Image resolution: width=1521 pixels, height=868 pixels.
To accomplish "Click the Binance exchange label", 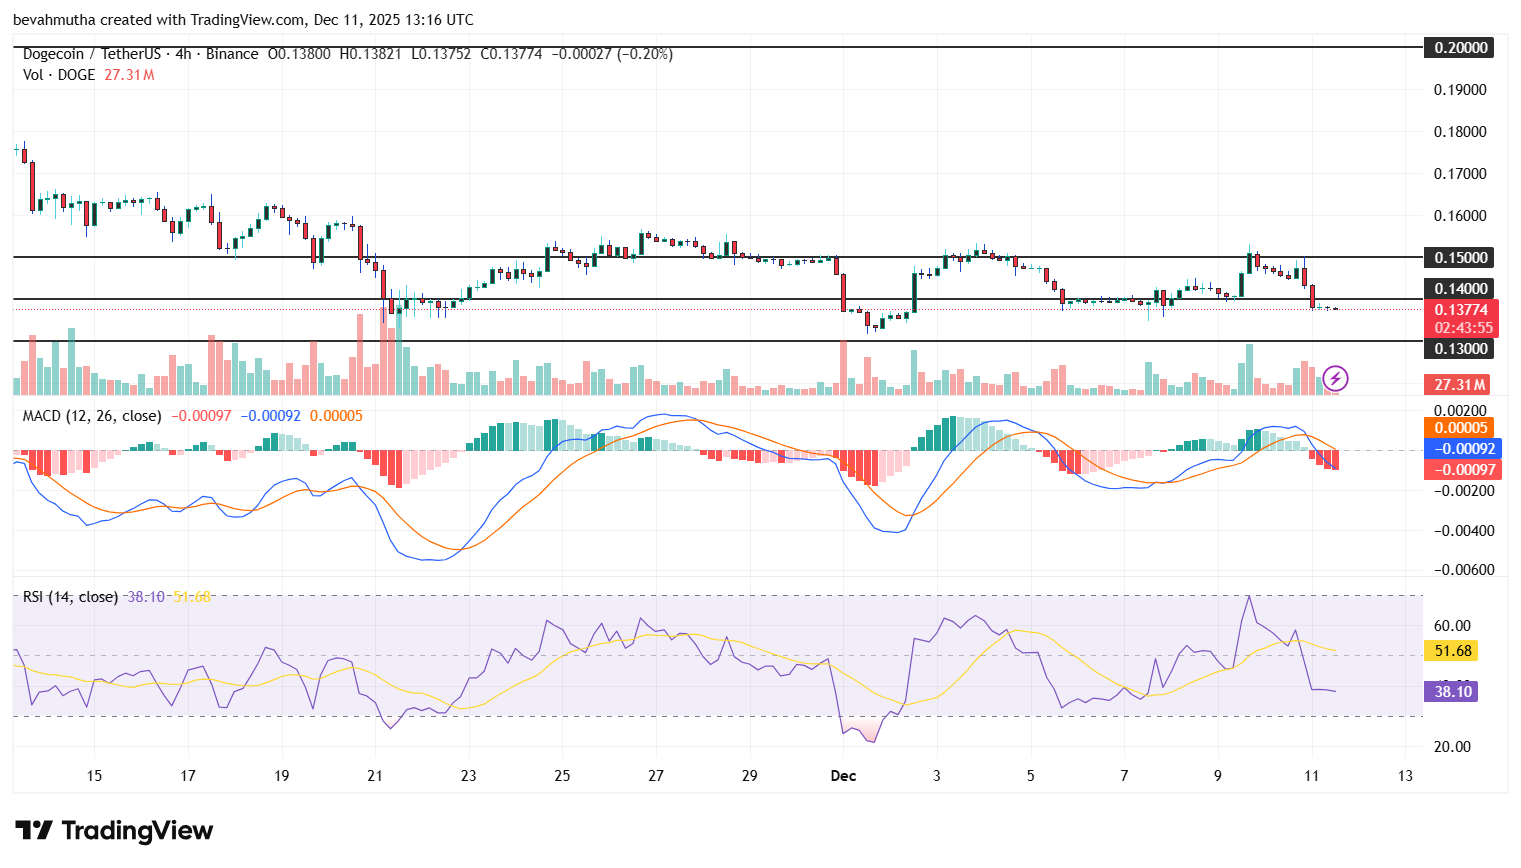I will pos(232,53).
